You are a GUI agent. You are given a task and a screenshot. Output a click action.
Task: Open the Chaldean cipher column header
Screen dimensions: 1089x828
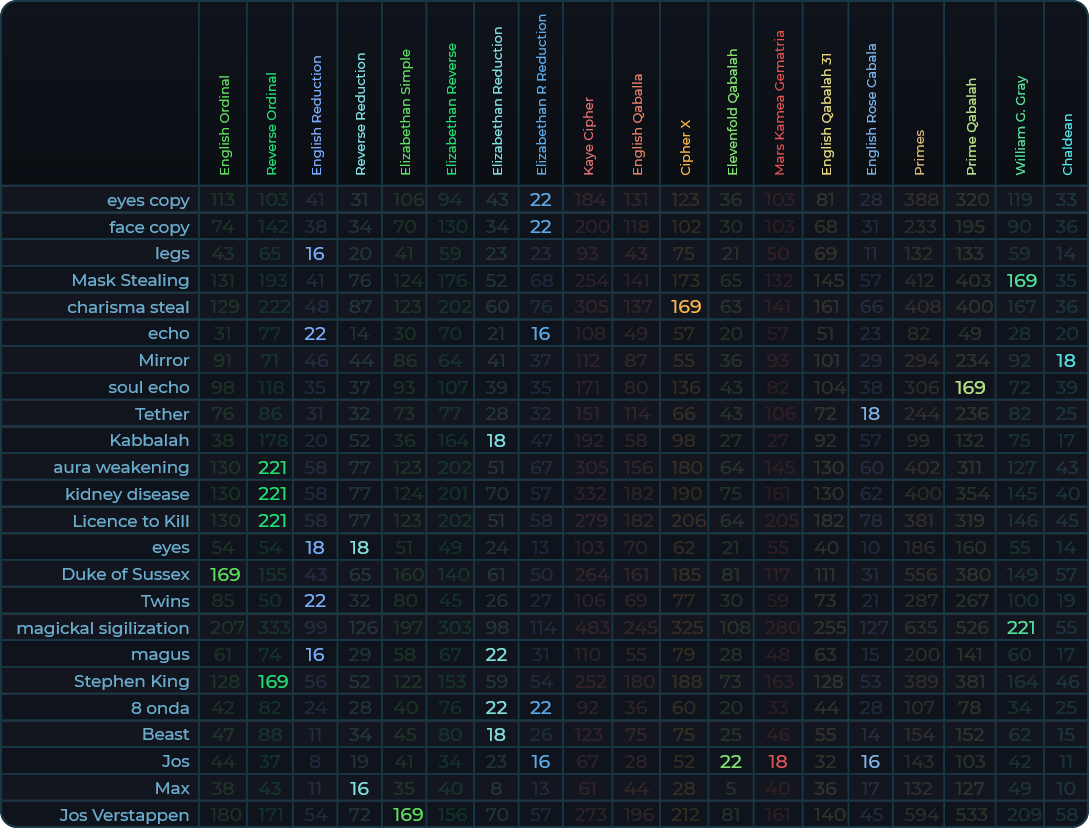(1067, 143)
